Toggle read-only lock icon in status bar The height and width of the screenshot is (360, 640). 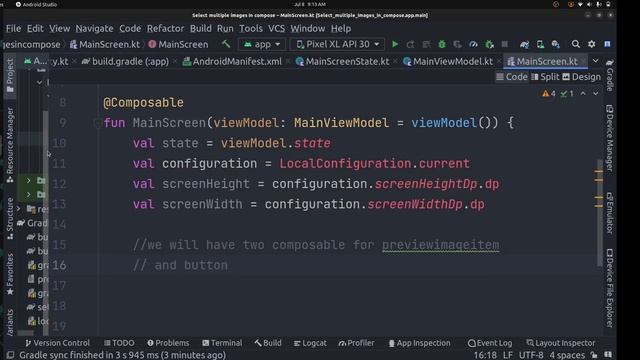point(594,355)
